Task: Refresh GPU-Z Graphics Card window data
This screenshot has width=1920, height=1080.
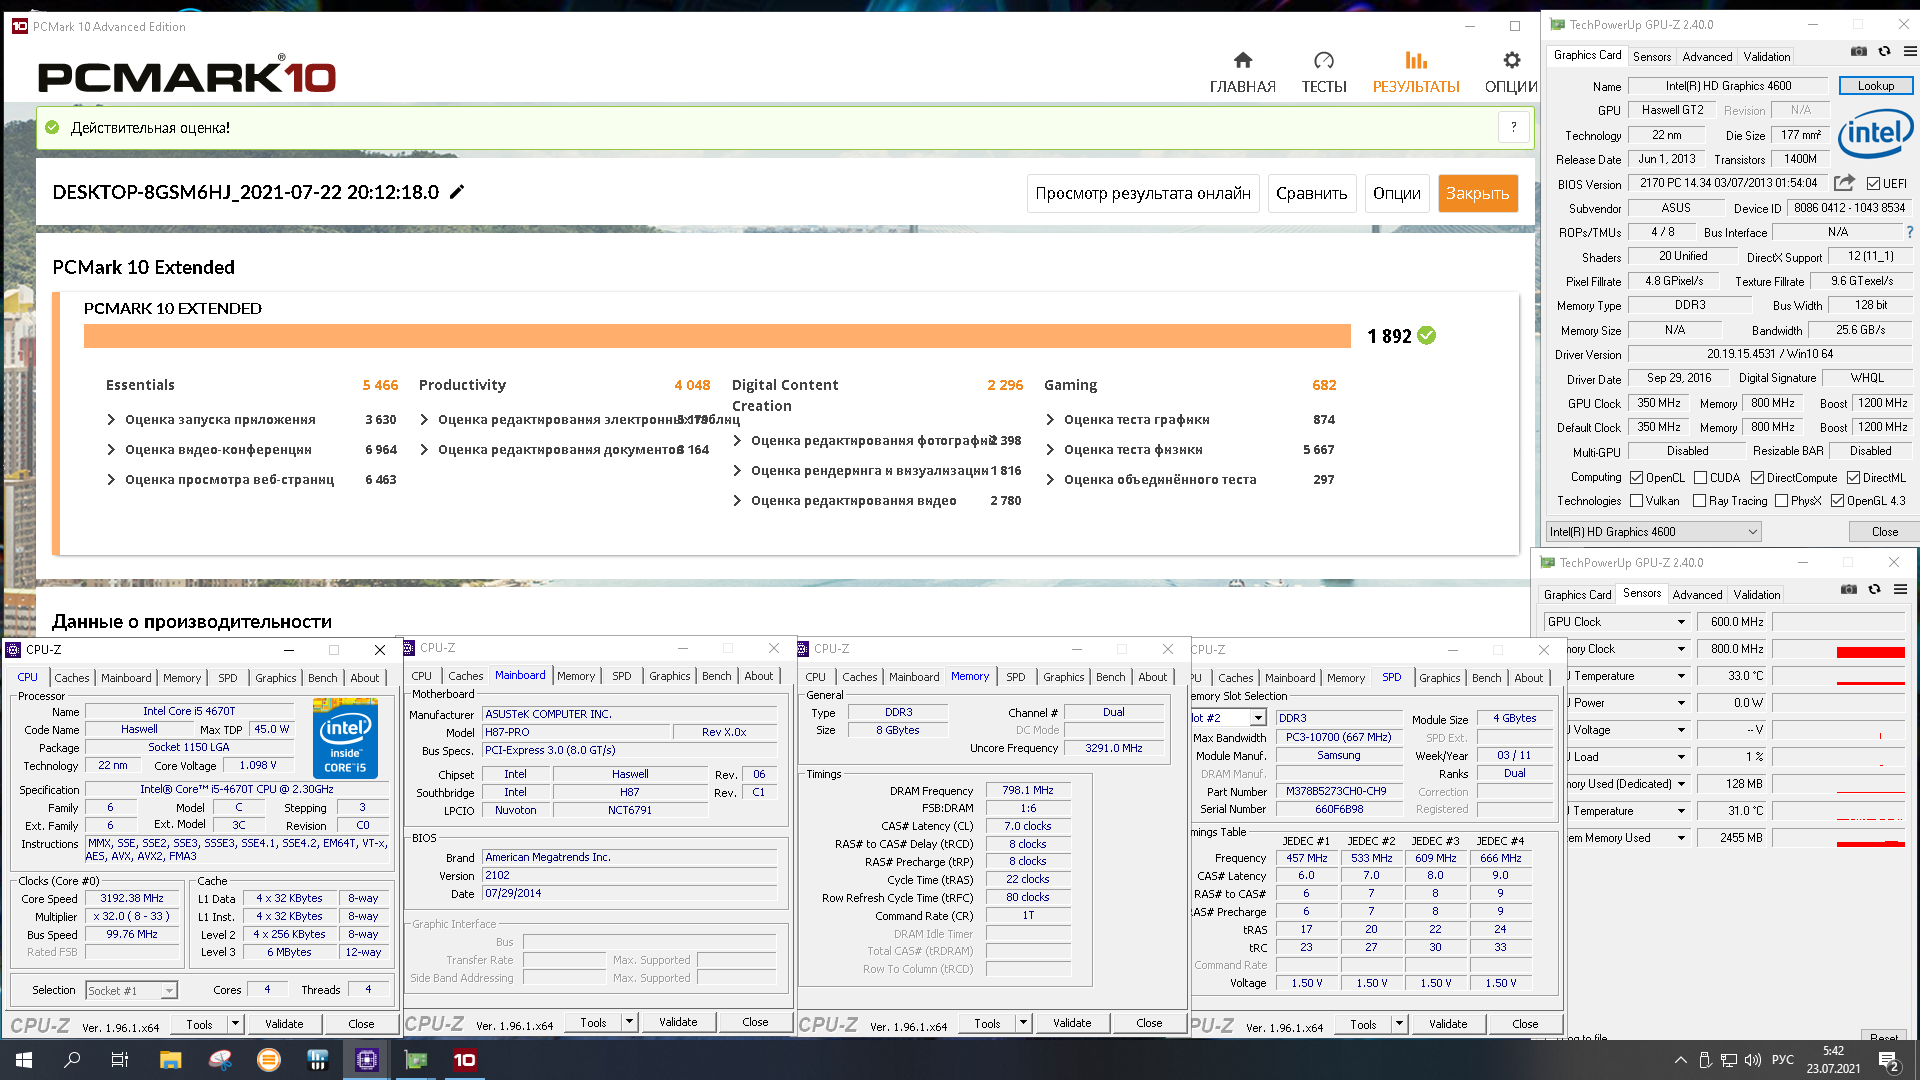Action: tap(1884, 52)
